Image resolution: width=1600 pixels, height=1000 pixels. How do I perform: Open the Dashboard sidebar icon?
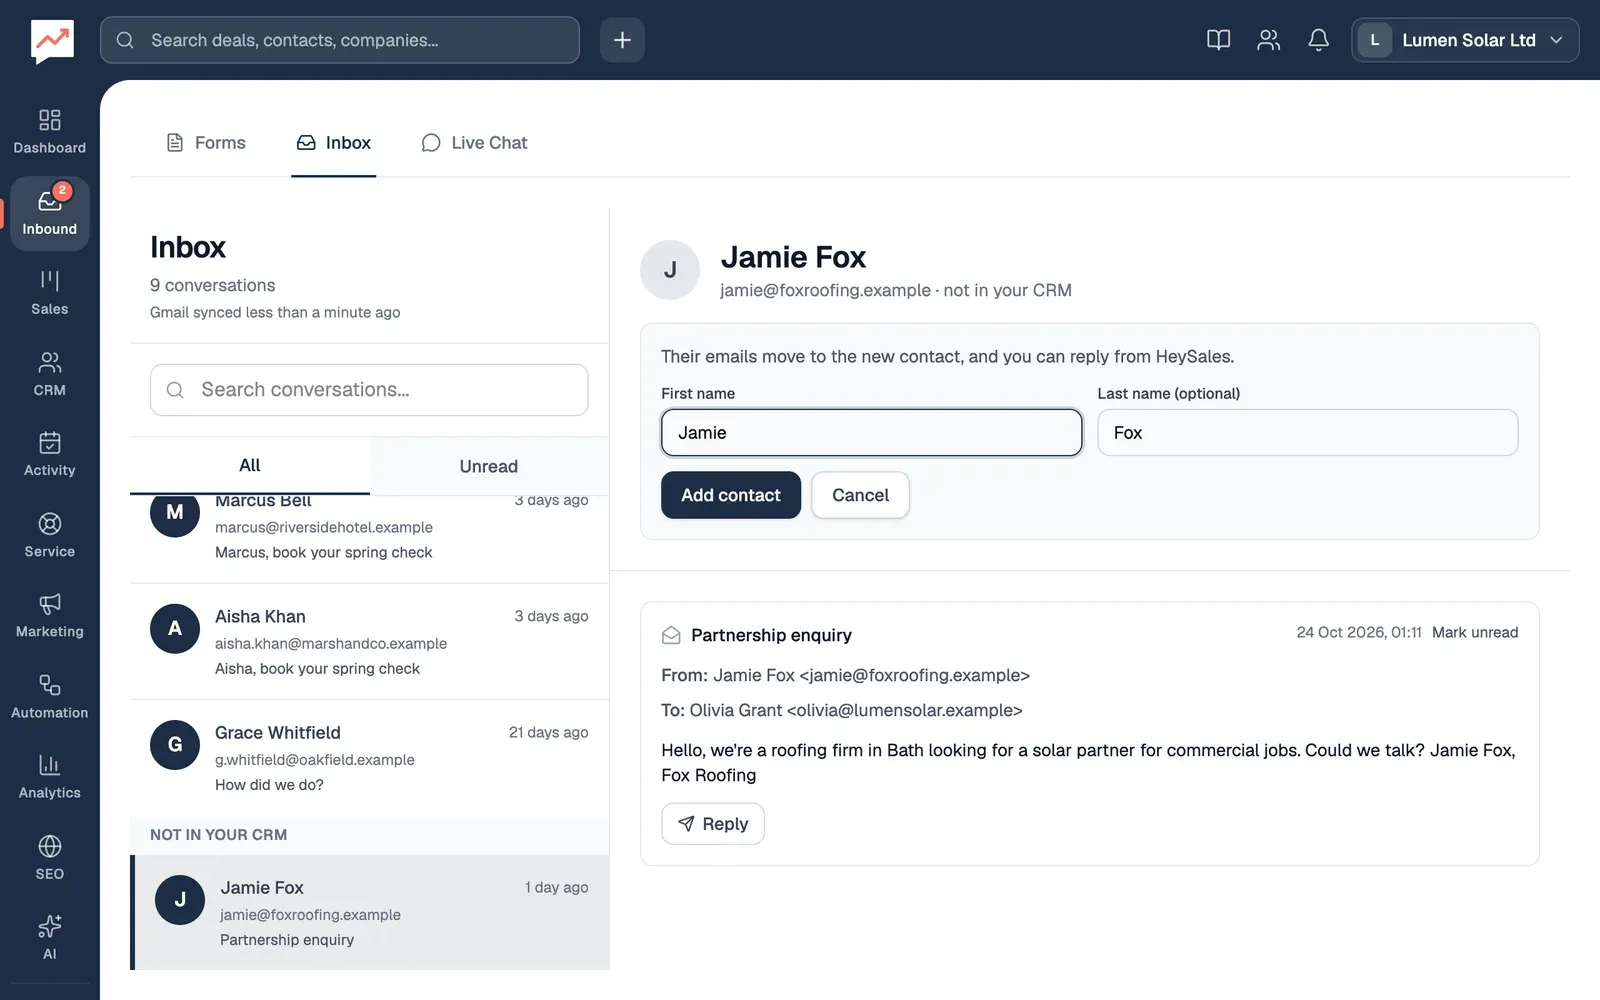point(49,132)
